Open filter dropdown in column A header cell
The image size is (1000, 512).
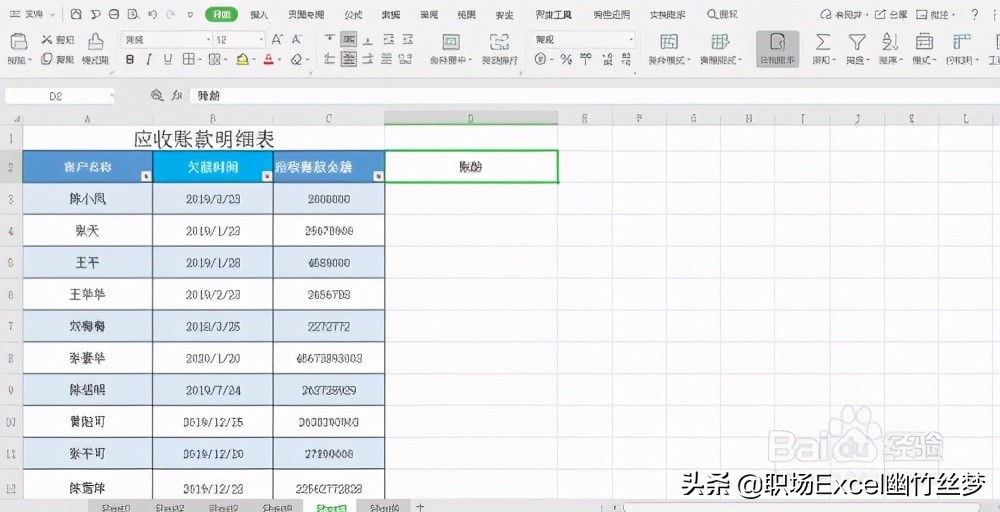pos(146,176)
